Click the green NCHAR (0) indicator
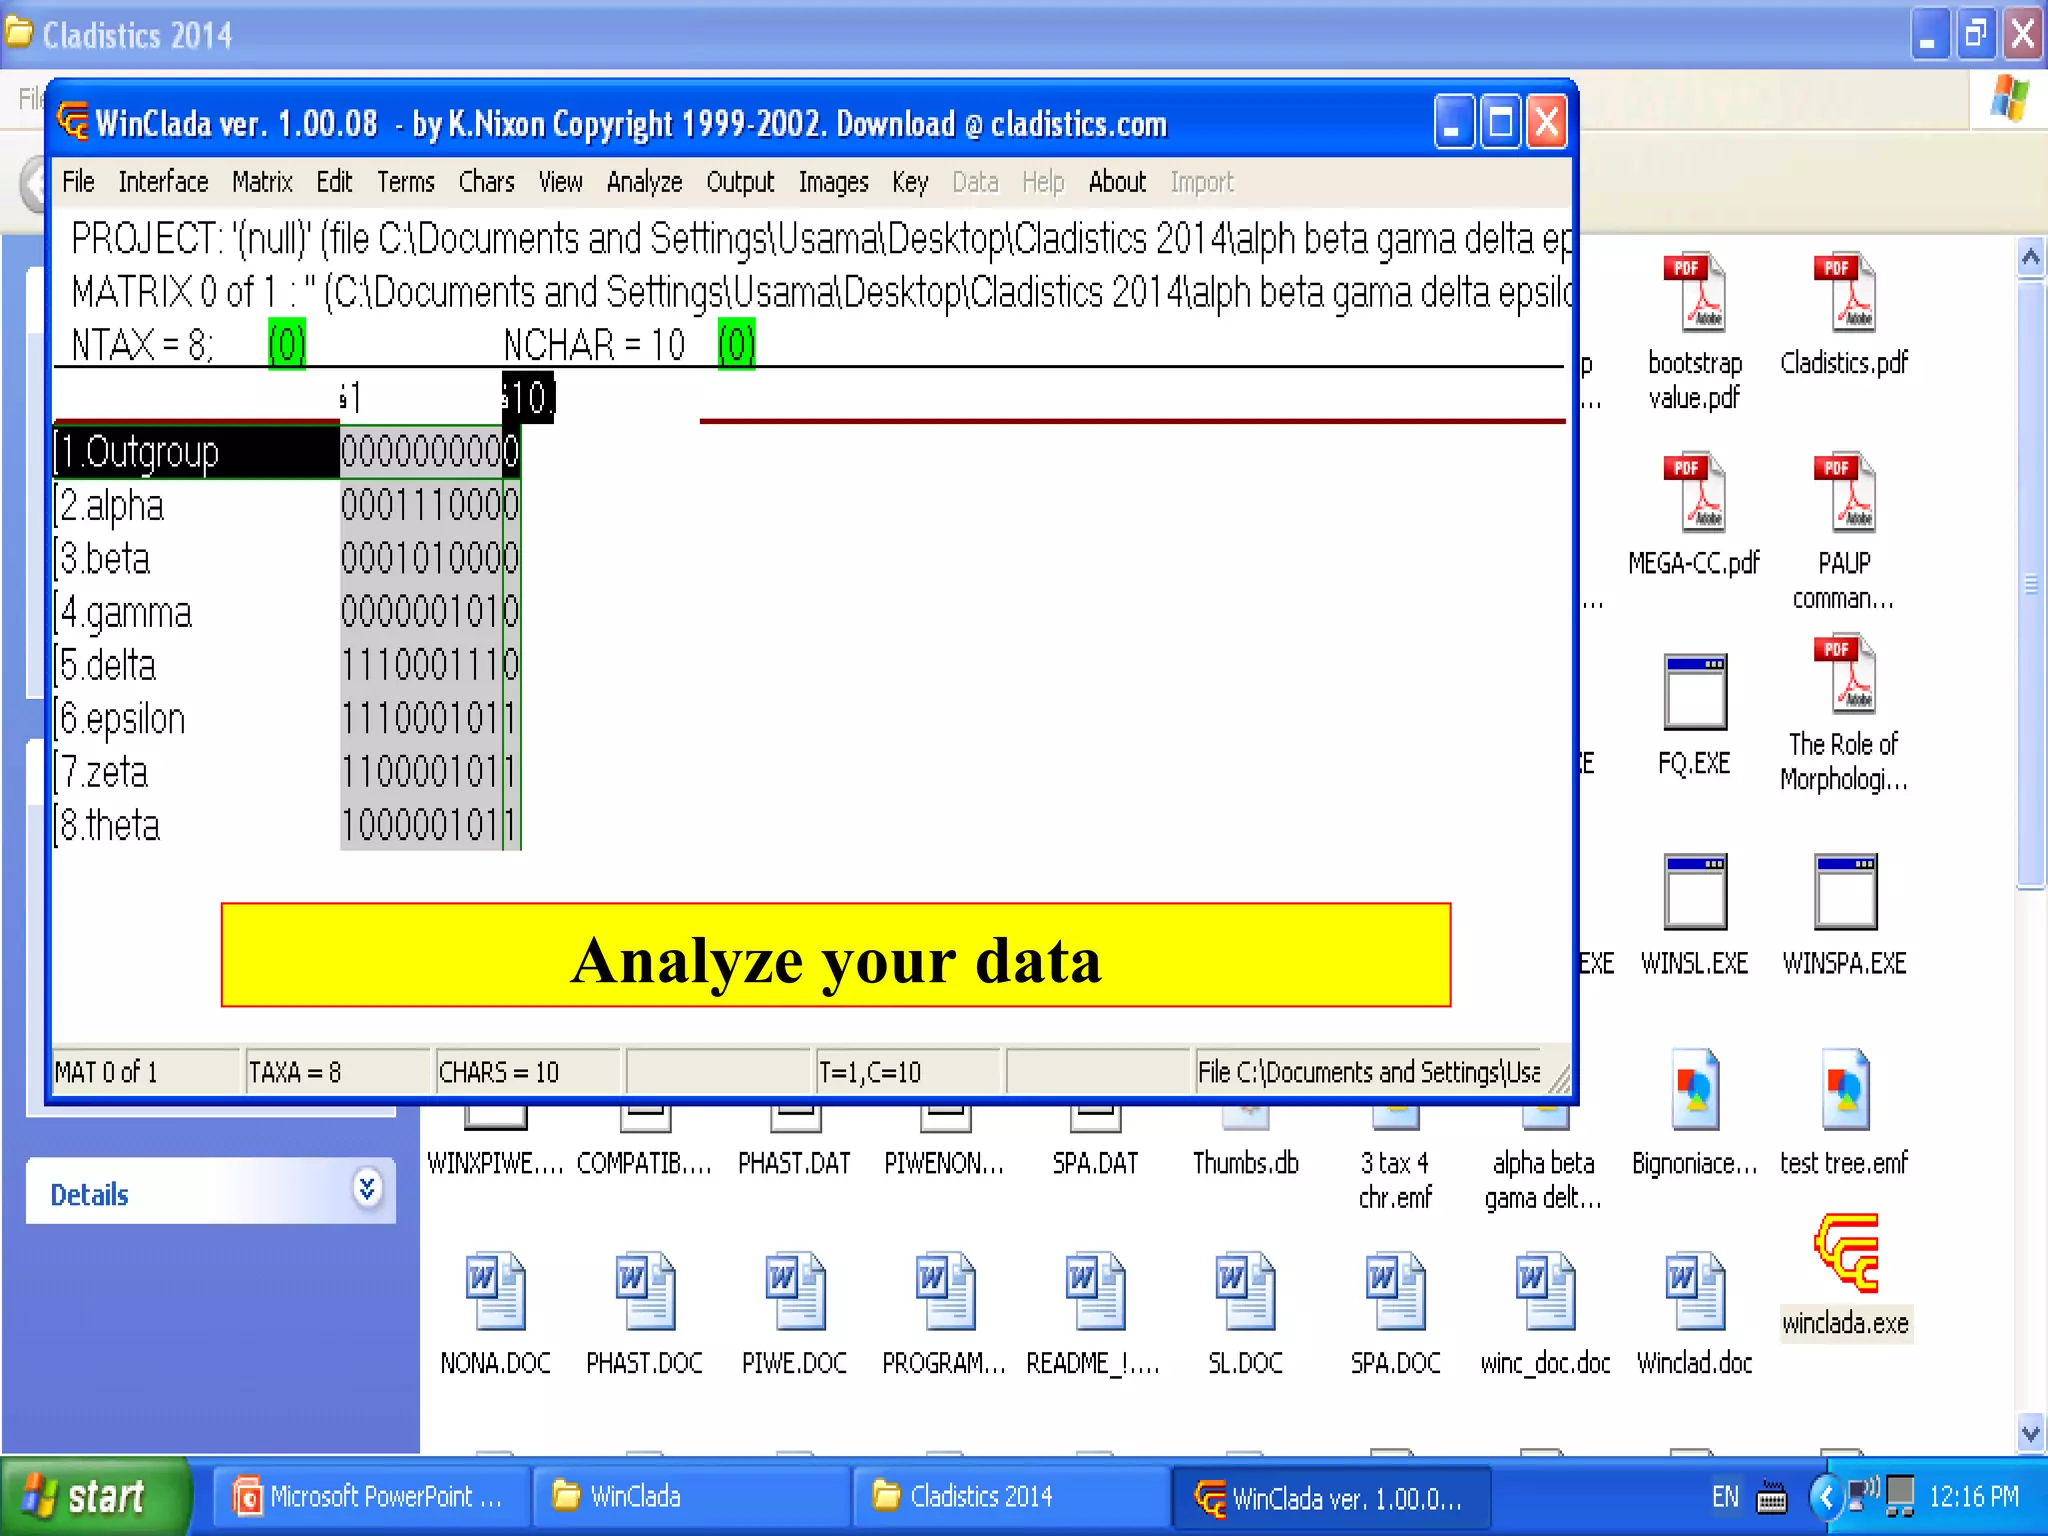This screenshot has height=1536, width=2048. point(737,345)
